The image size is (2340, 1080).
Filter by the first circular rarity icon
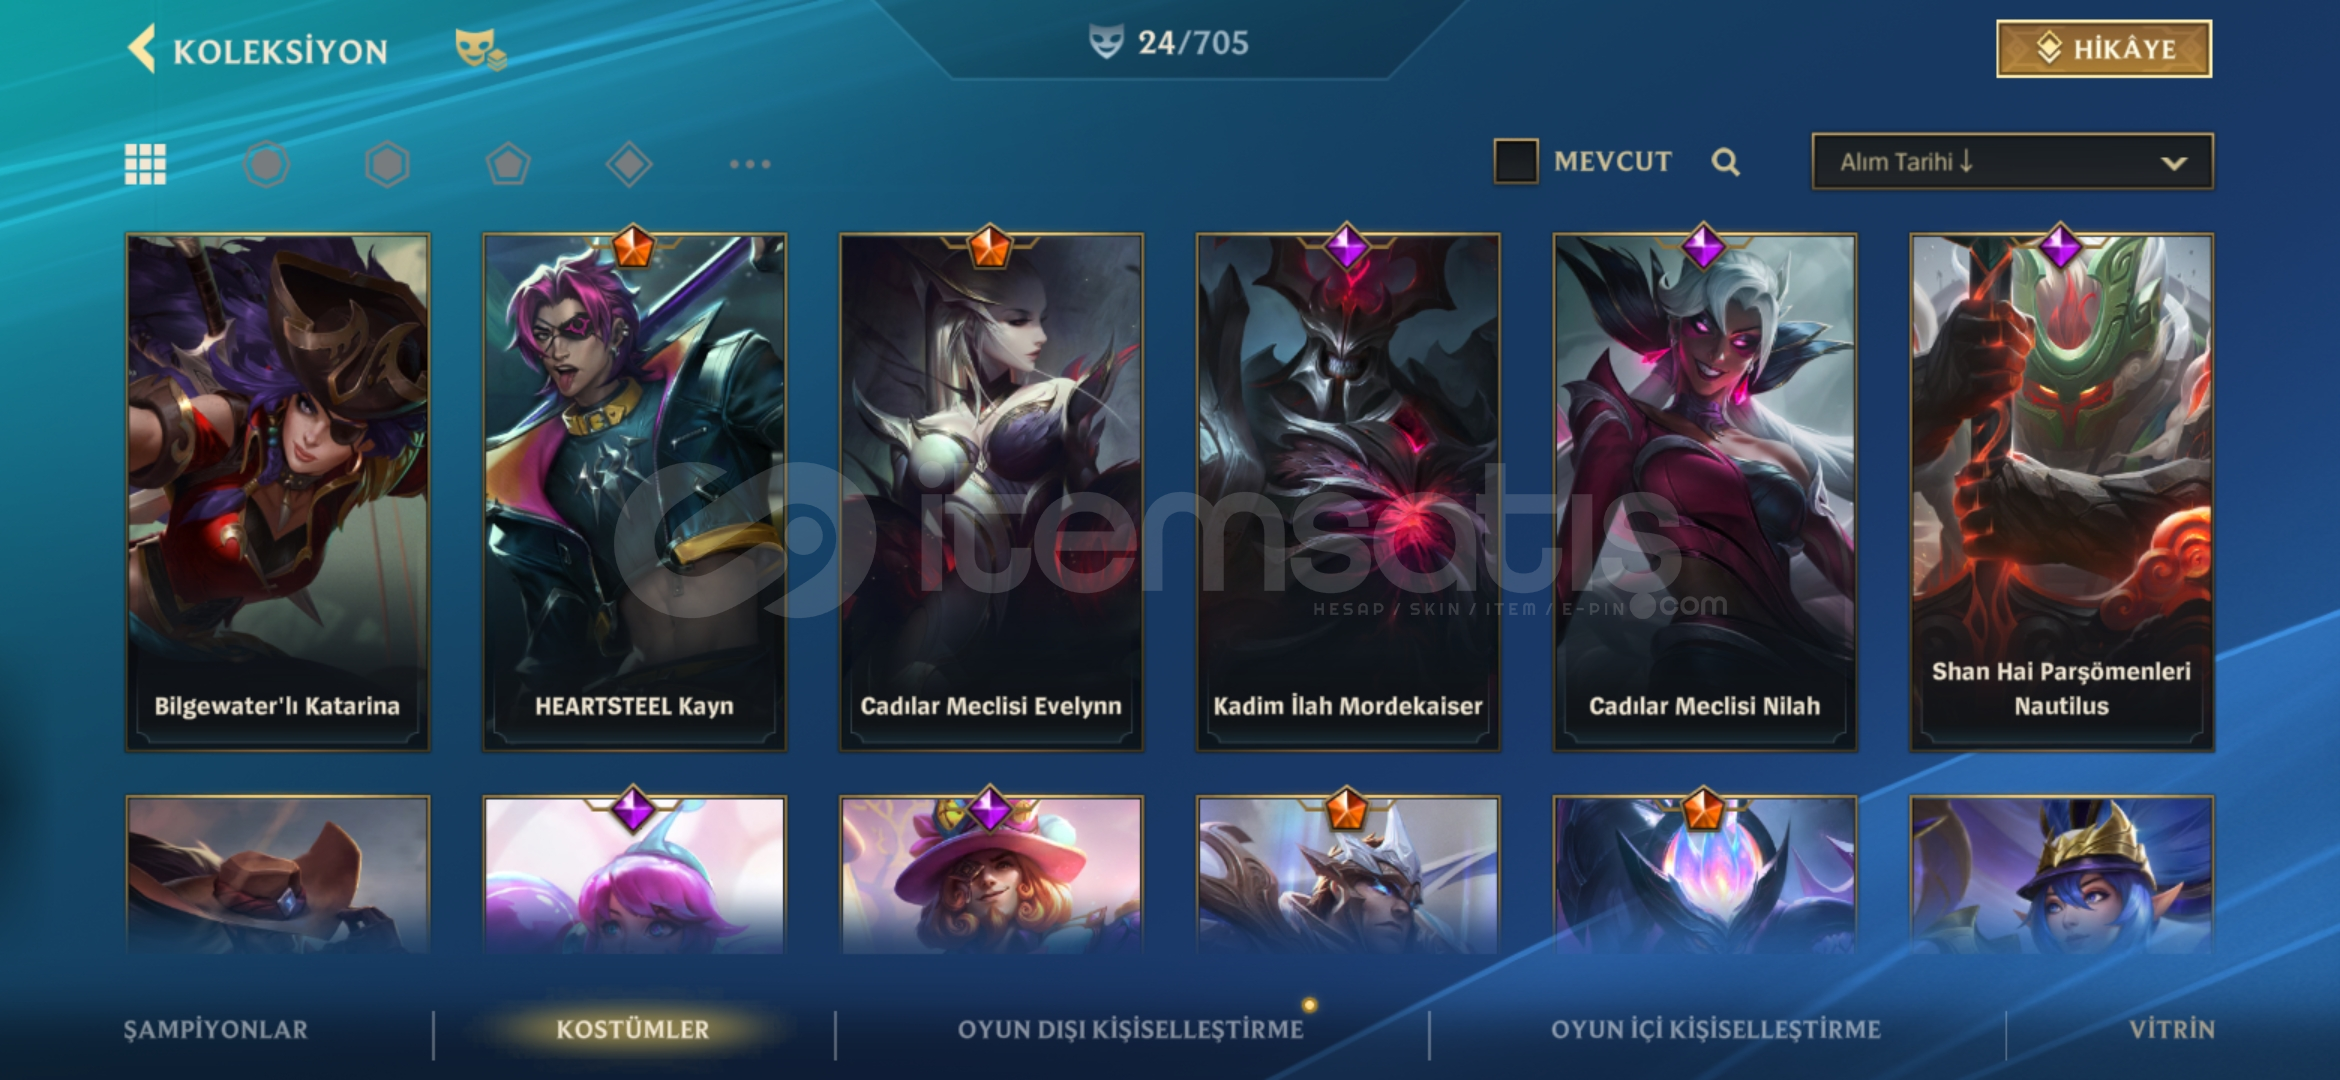pyautogui.click(x=266, y=164)
